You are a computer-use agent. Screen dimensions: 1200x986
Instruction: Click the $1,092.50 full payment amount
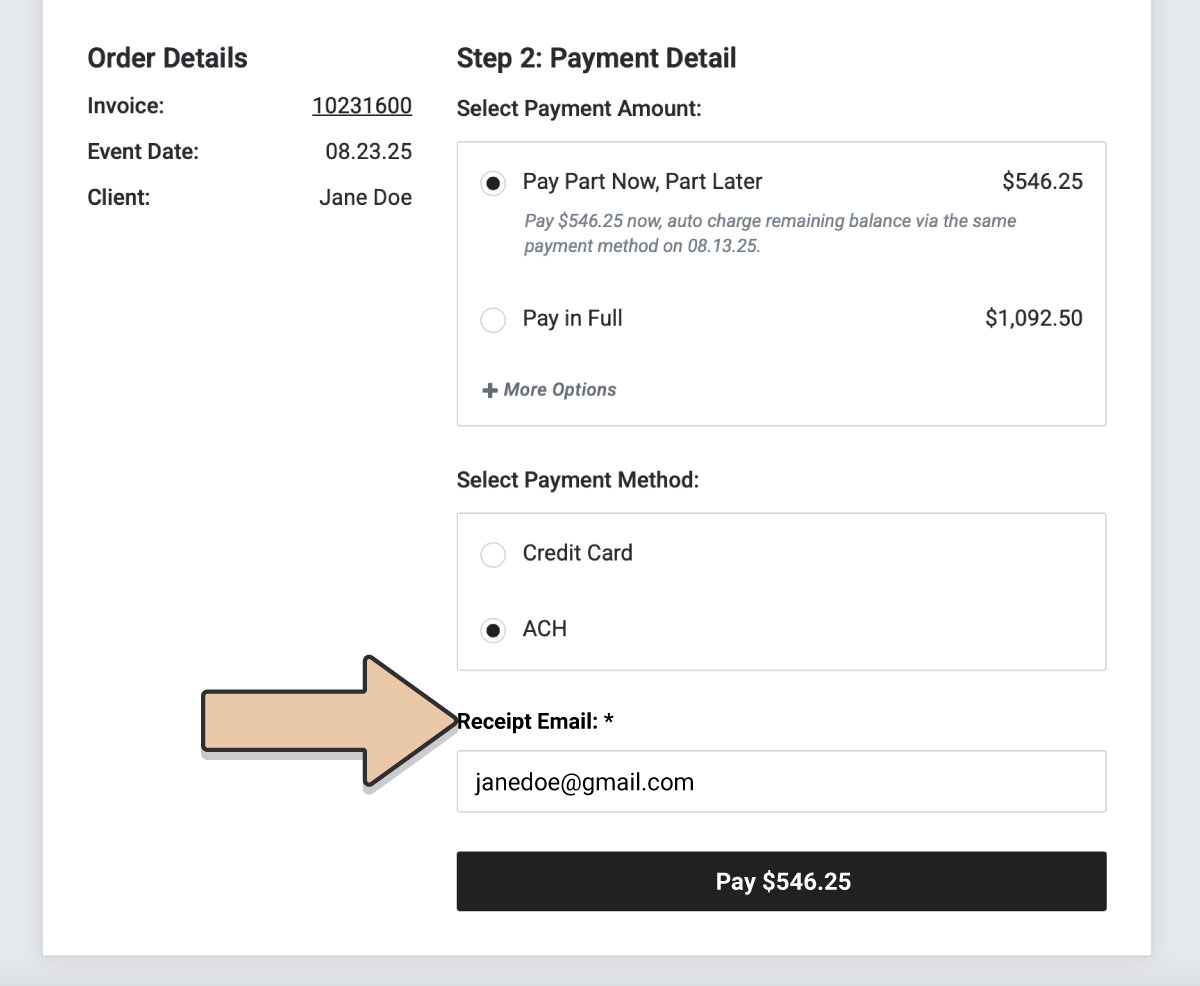pos(1034,319)
